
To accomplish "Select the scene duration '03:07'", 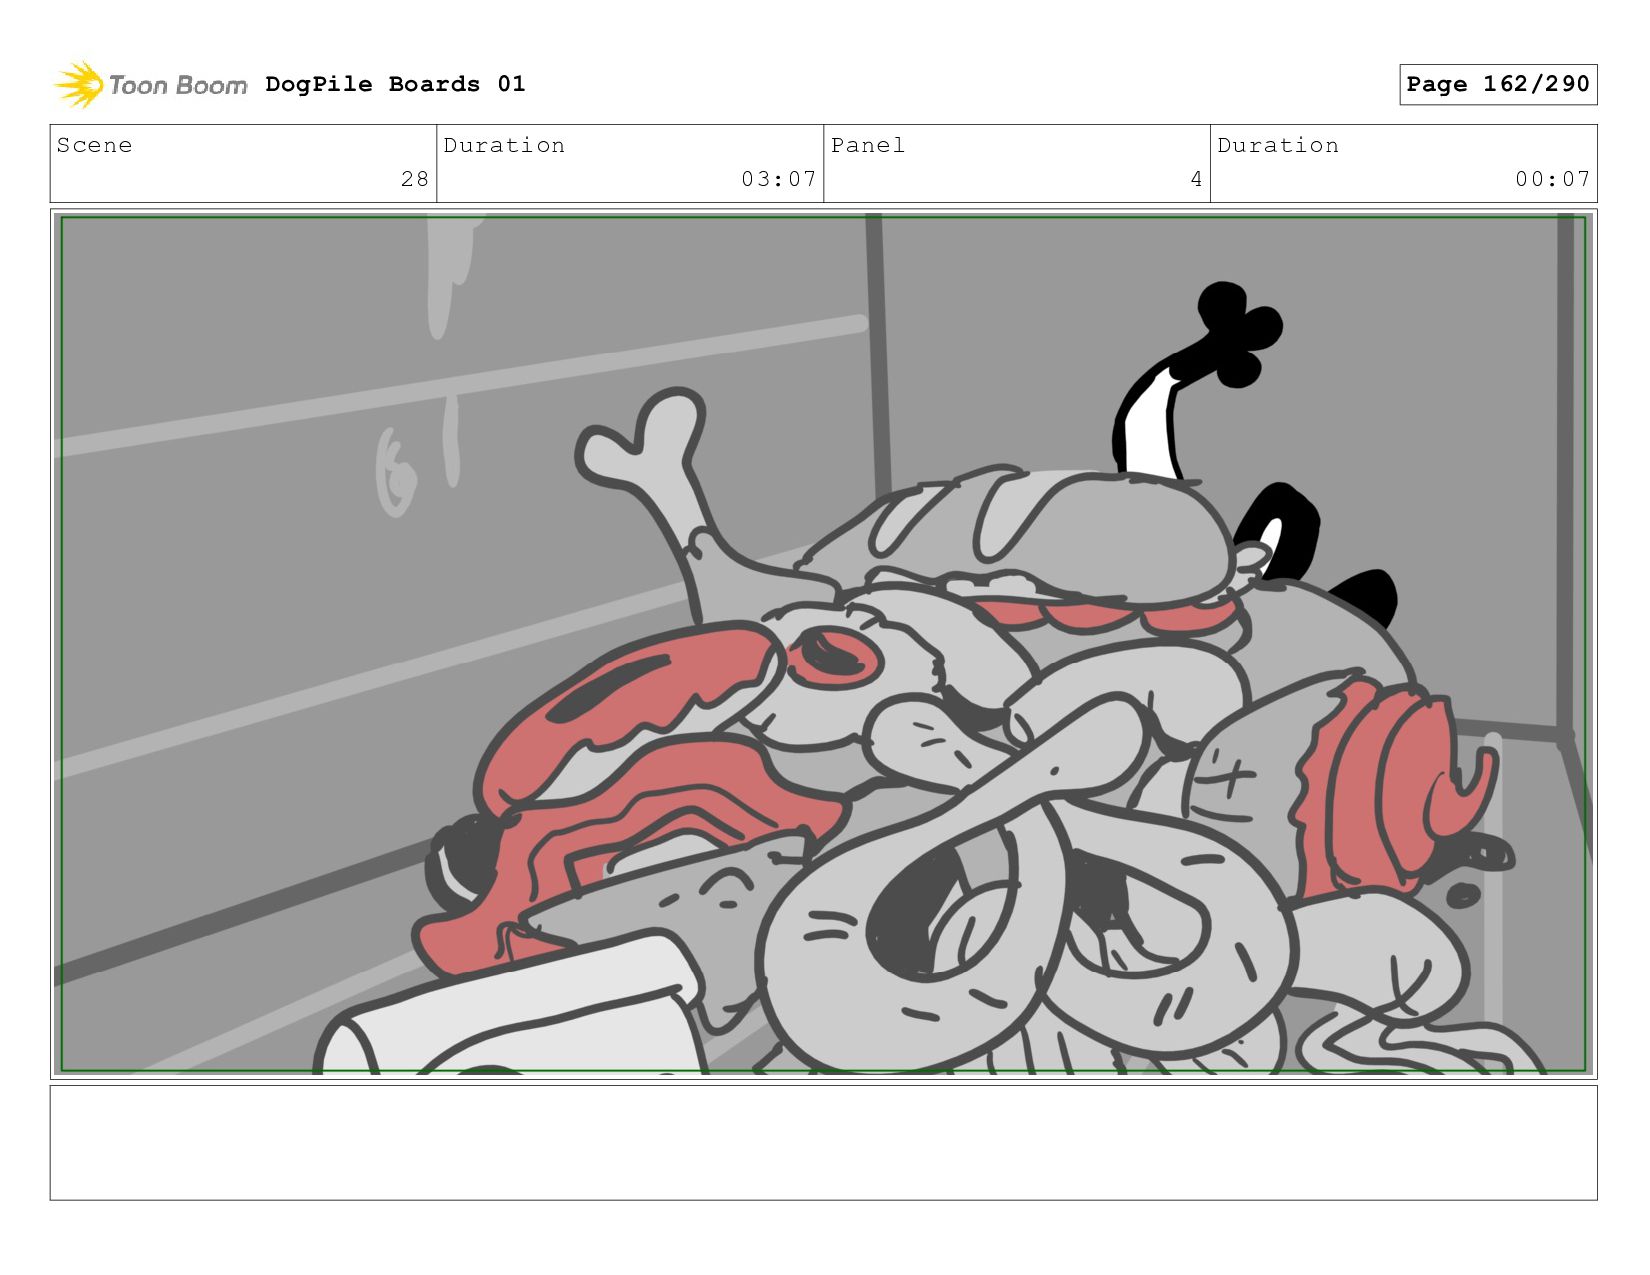I will (x=779, y=179).
